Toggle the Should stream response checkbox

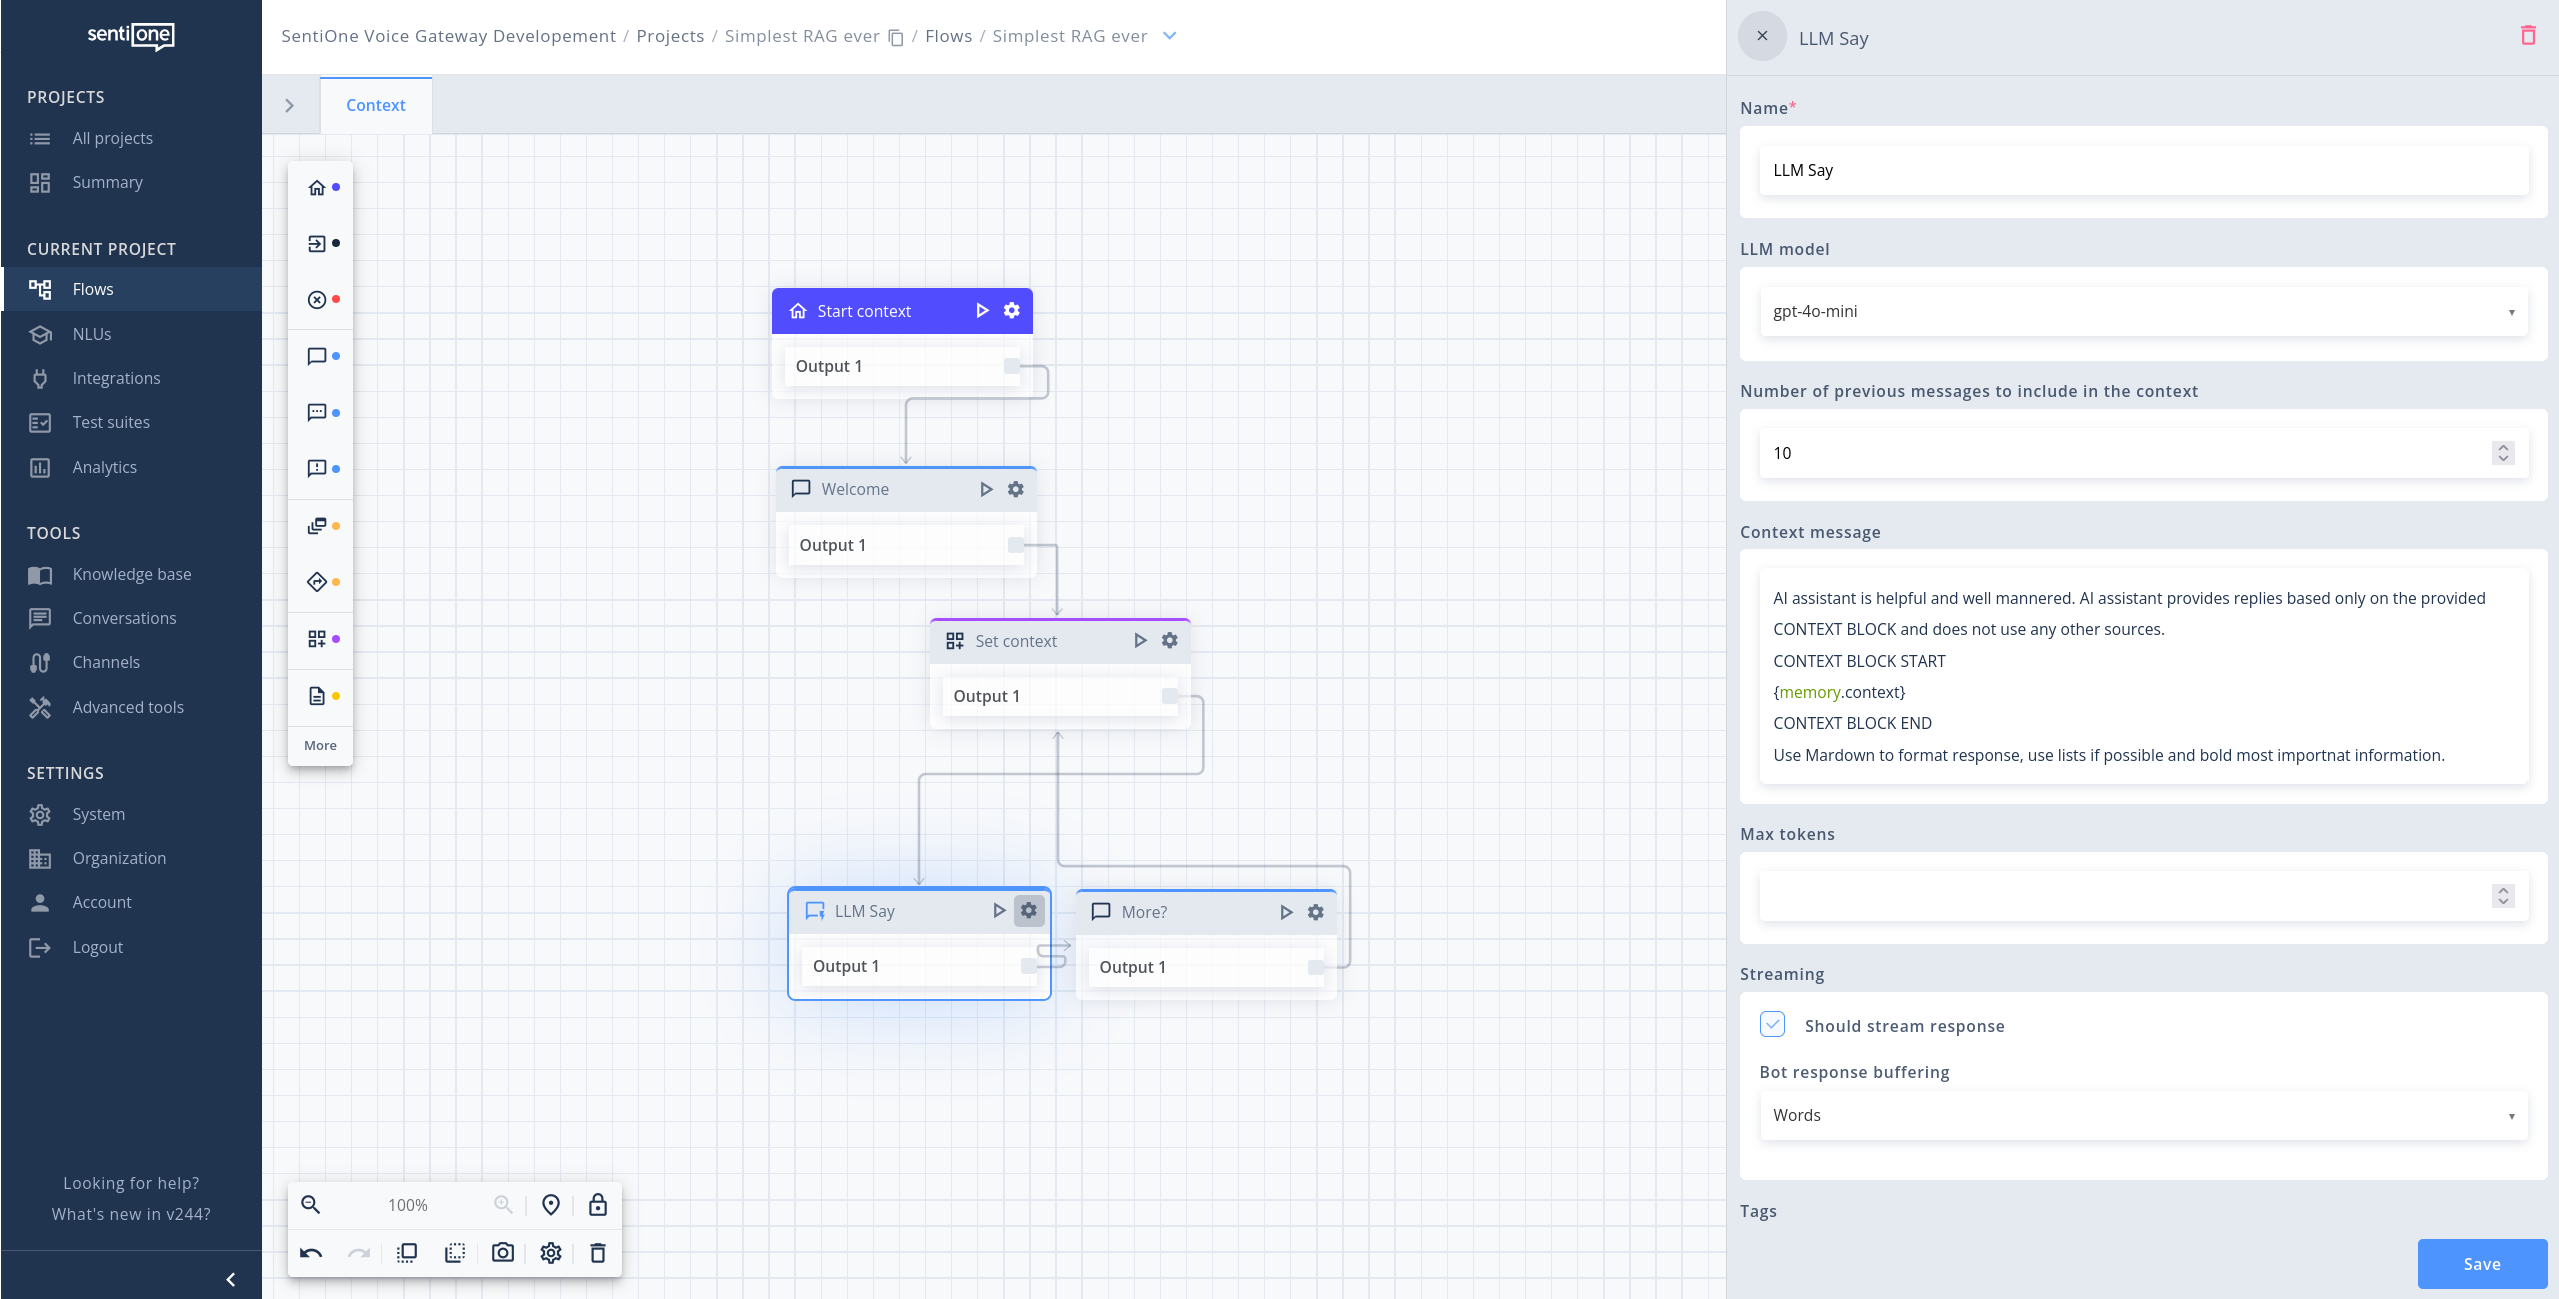pos(1774,1026)
